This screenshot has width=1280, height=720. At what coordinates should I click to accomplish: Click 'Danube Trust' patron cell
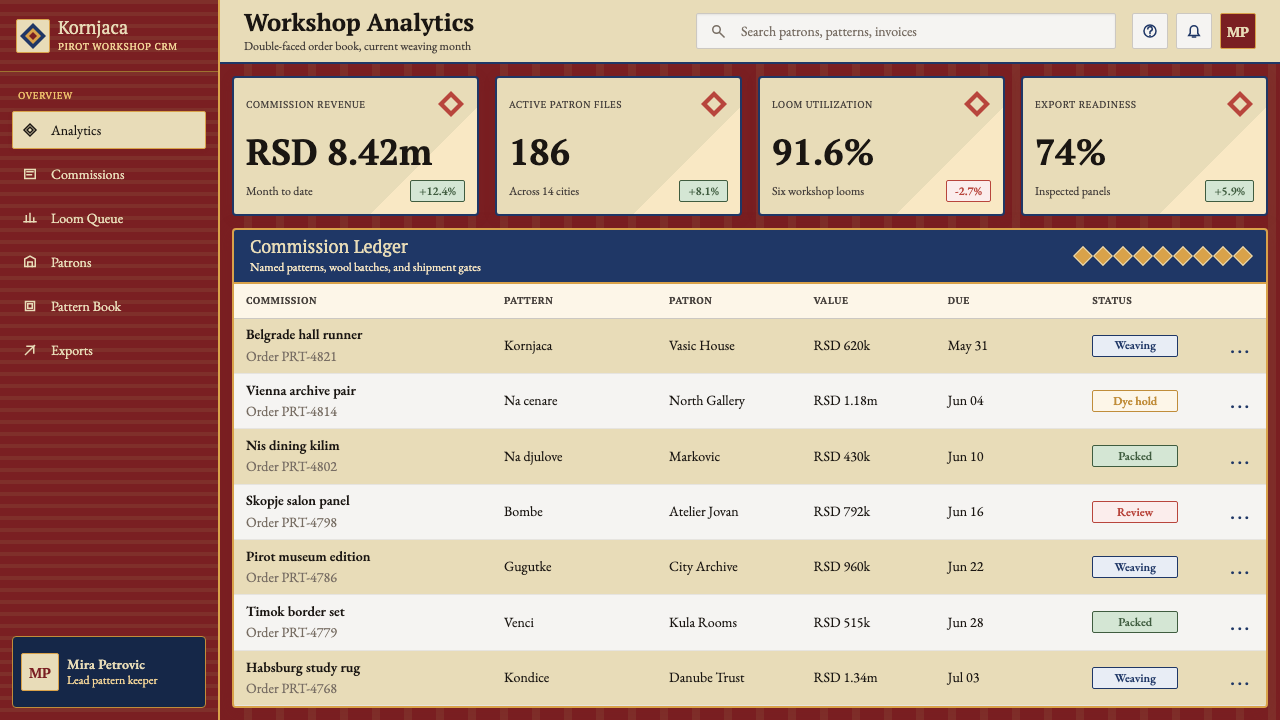707,678
